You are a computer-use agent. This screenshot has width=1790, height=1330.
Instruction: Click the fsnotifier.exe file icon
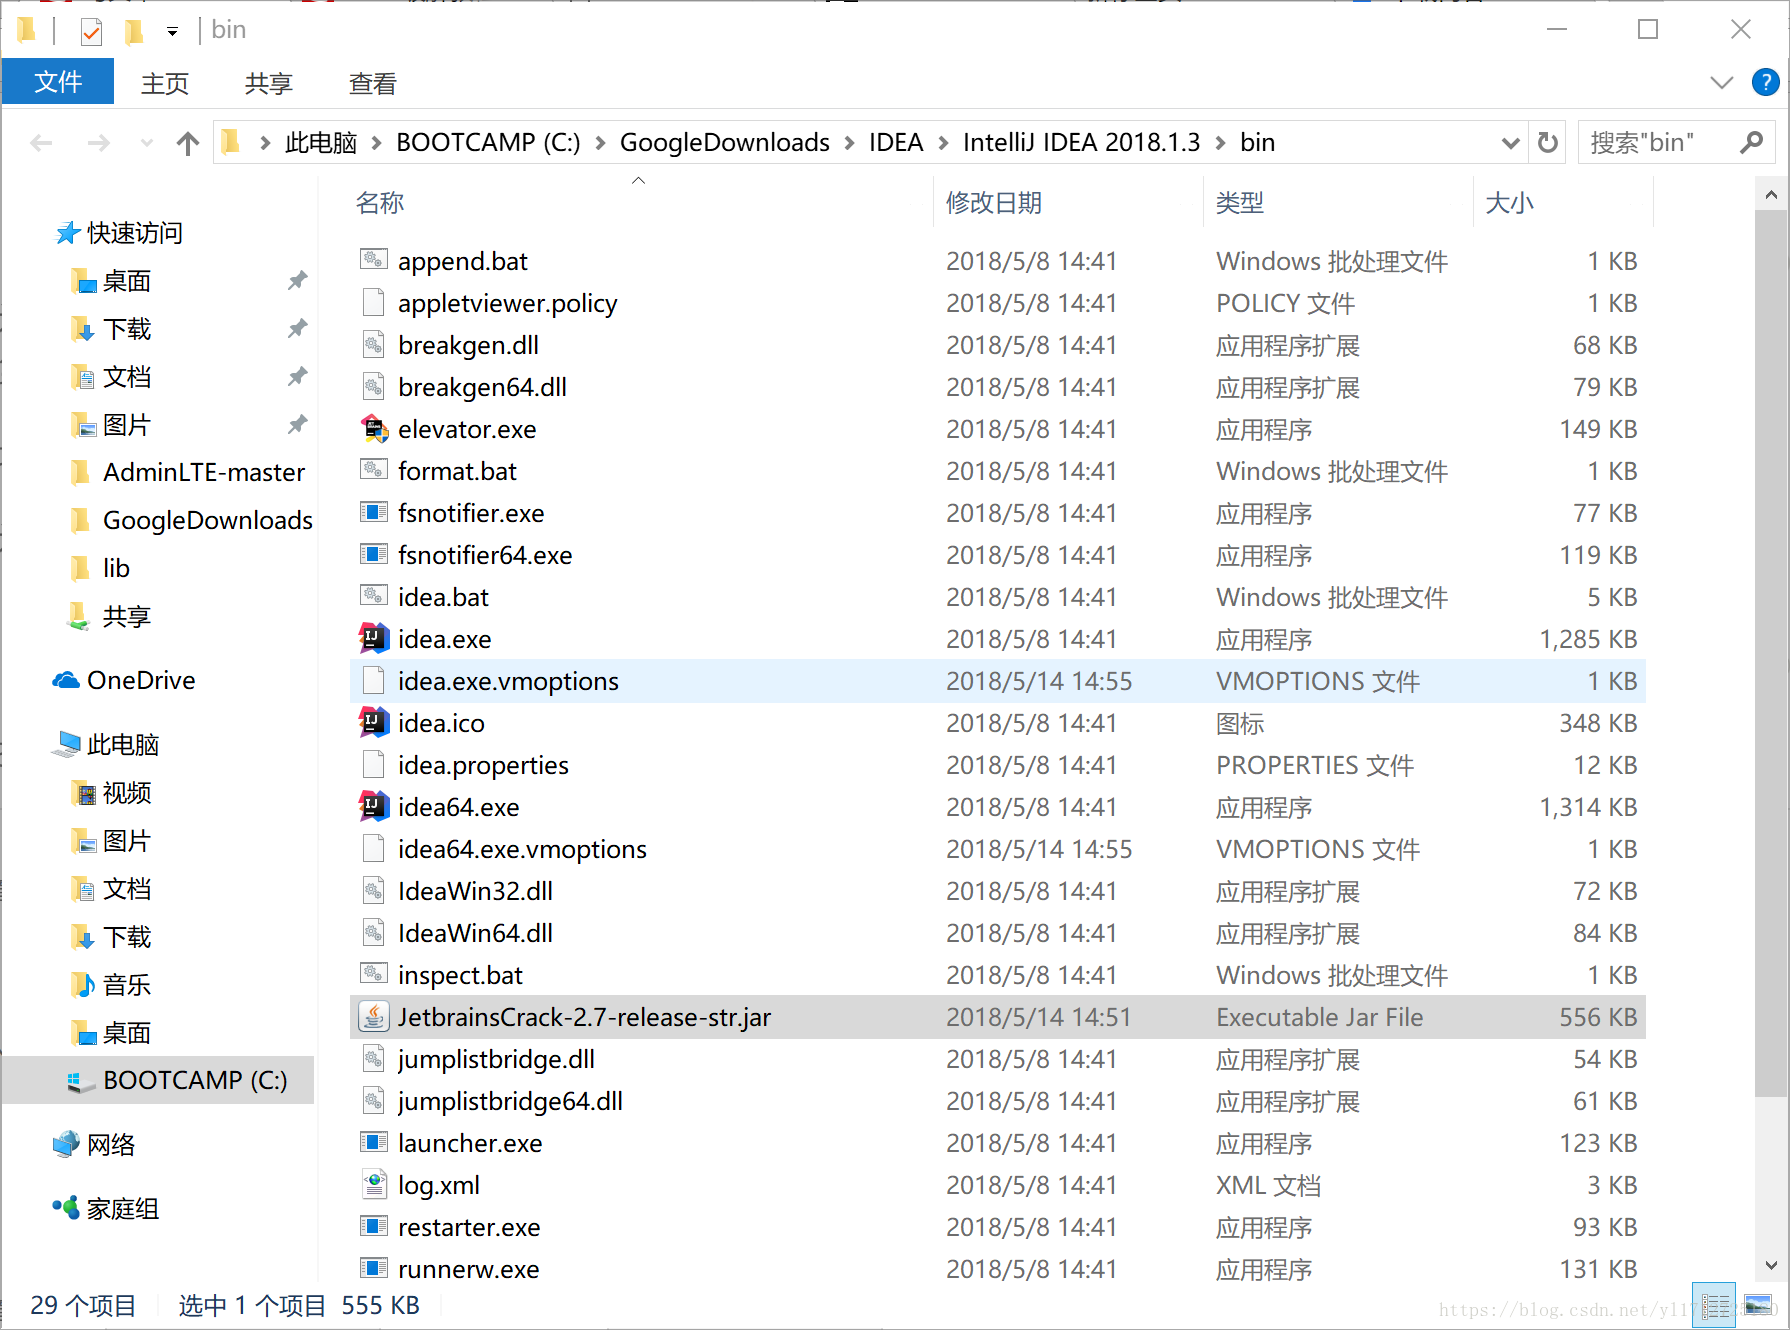coord(374,513)
